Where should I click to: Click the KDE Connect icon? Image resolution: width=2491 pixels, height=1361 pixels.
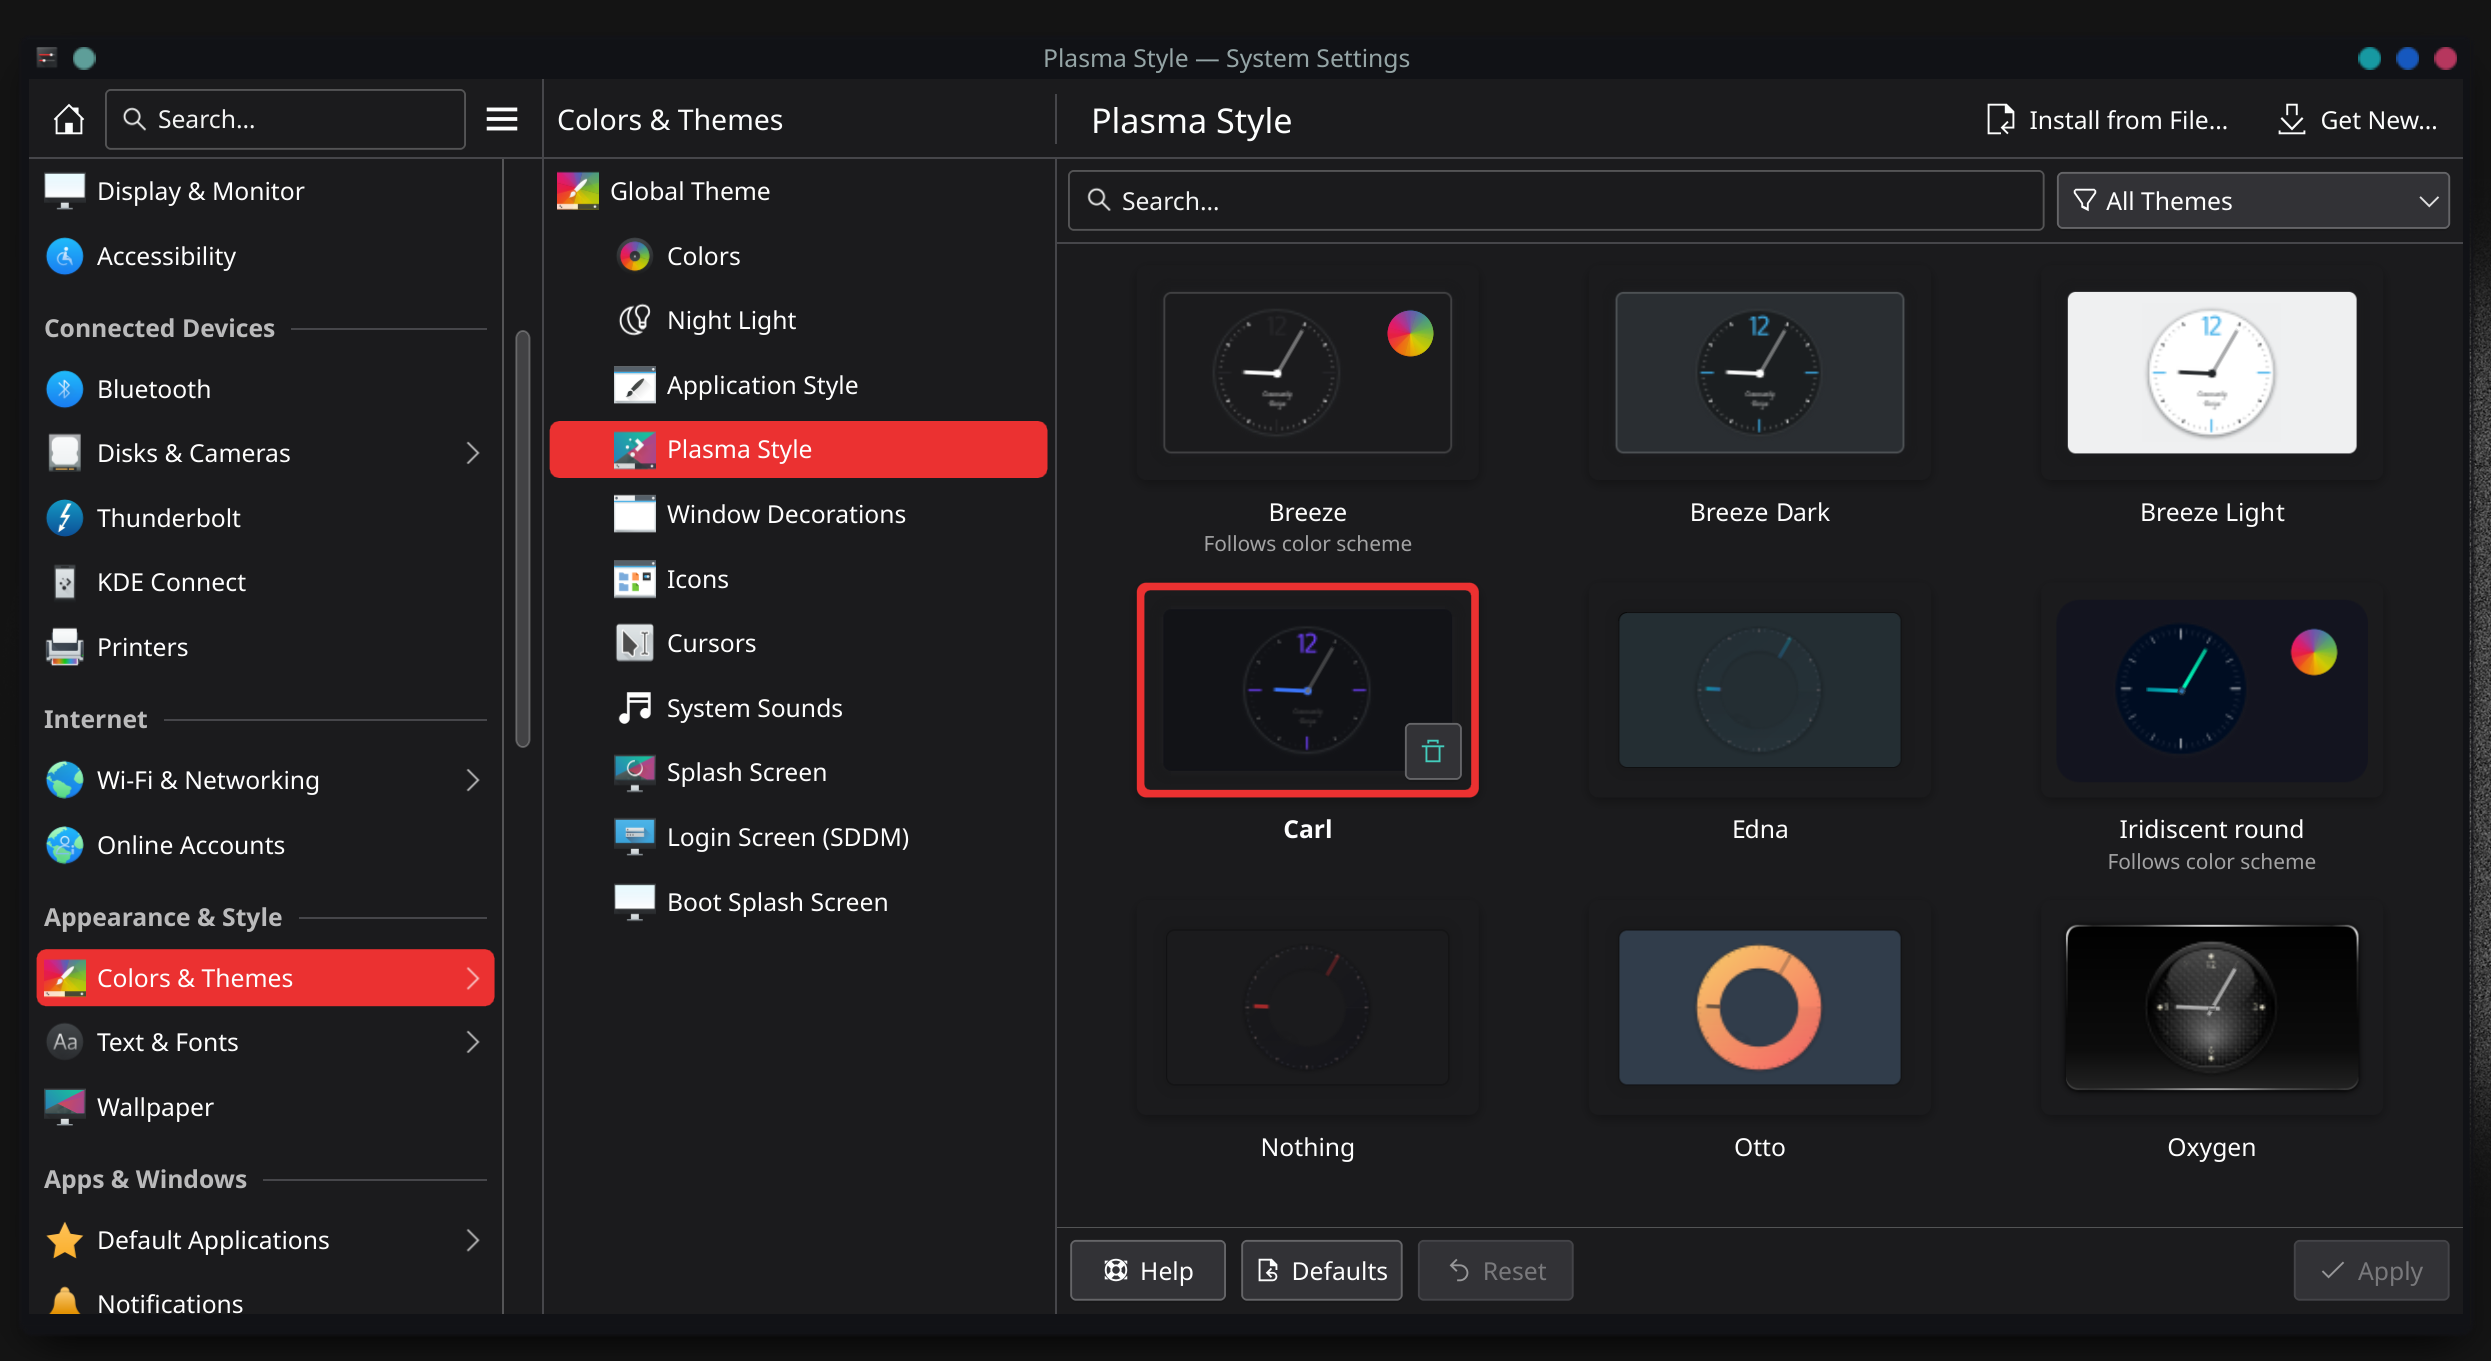click(65, 582)
